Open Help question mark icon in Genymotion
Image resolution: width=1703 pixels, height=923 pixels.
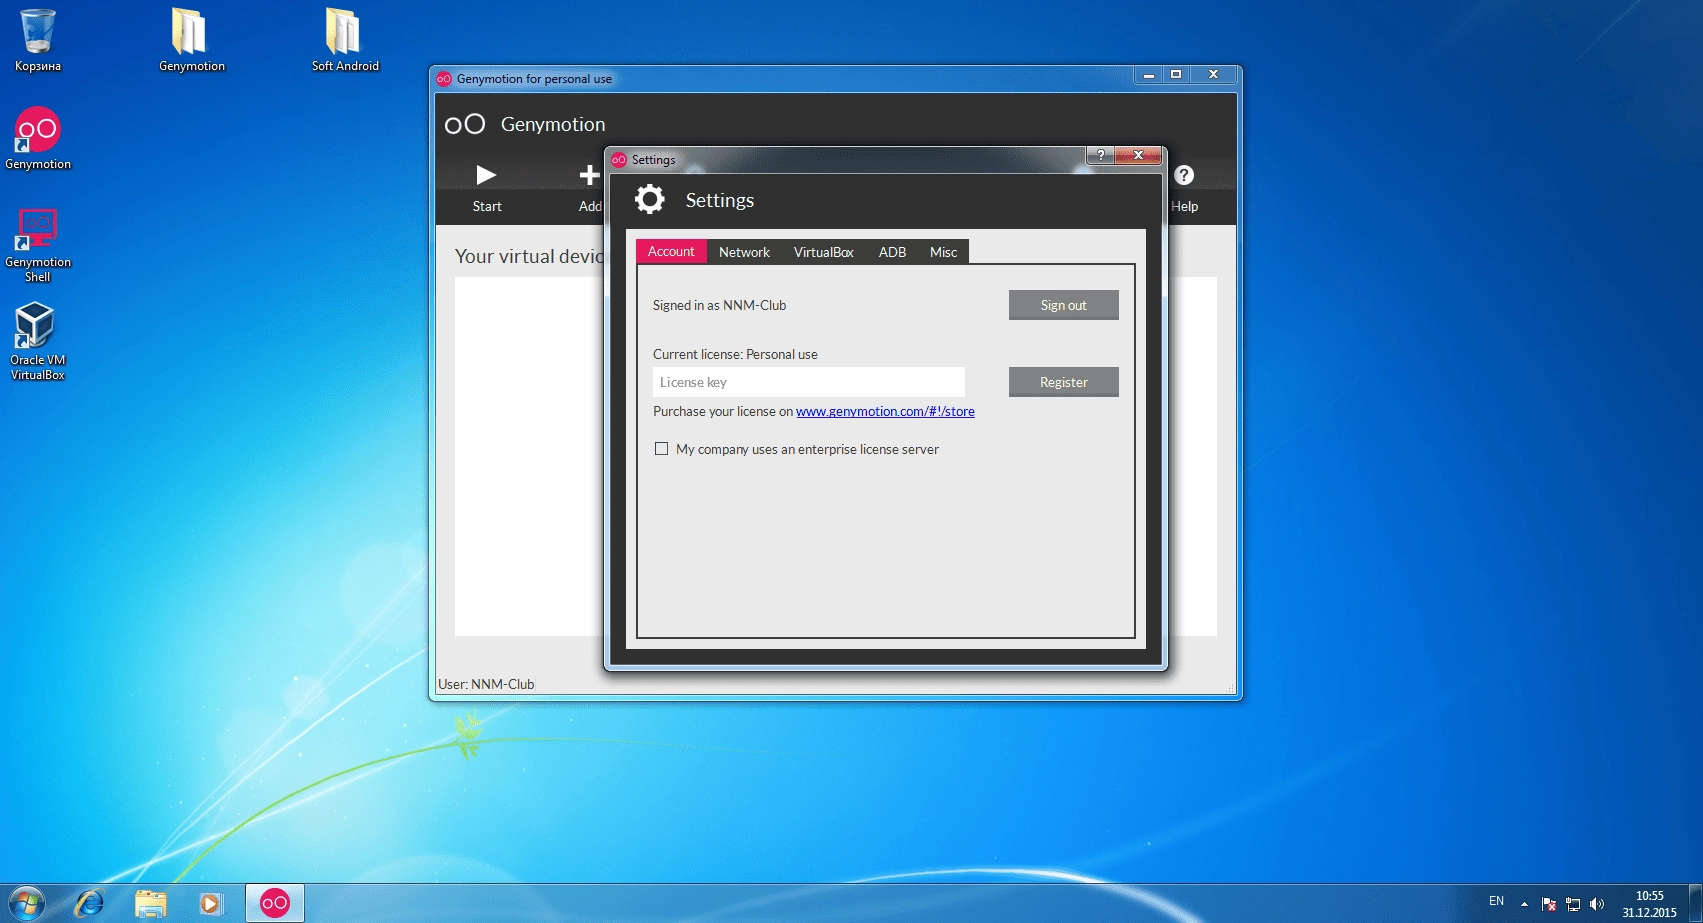coord(1184,175)
